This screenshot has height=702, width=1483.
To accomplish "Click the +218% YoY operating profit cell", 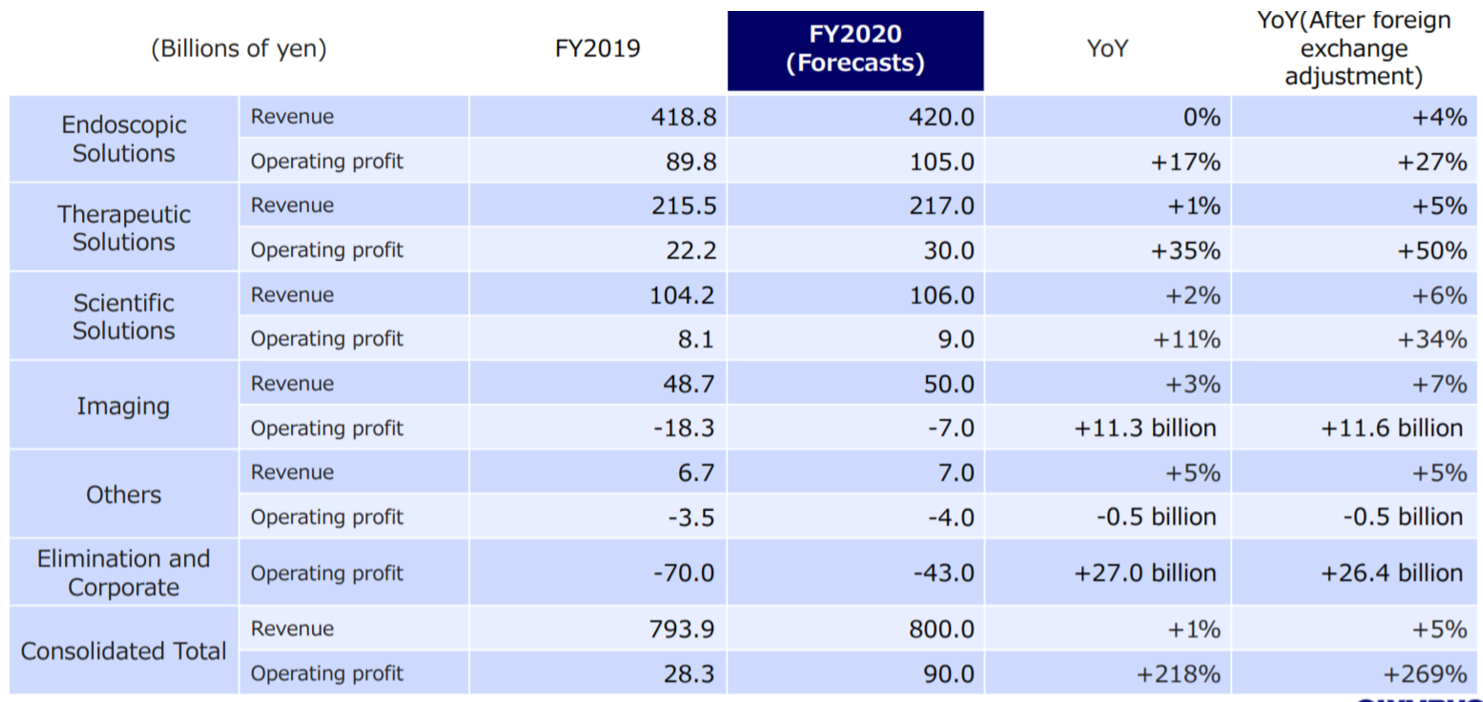I will coord(1108,674).
